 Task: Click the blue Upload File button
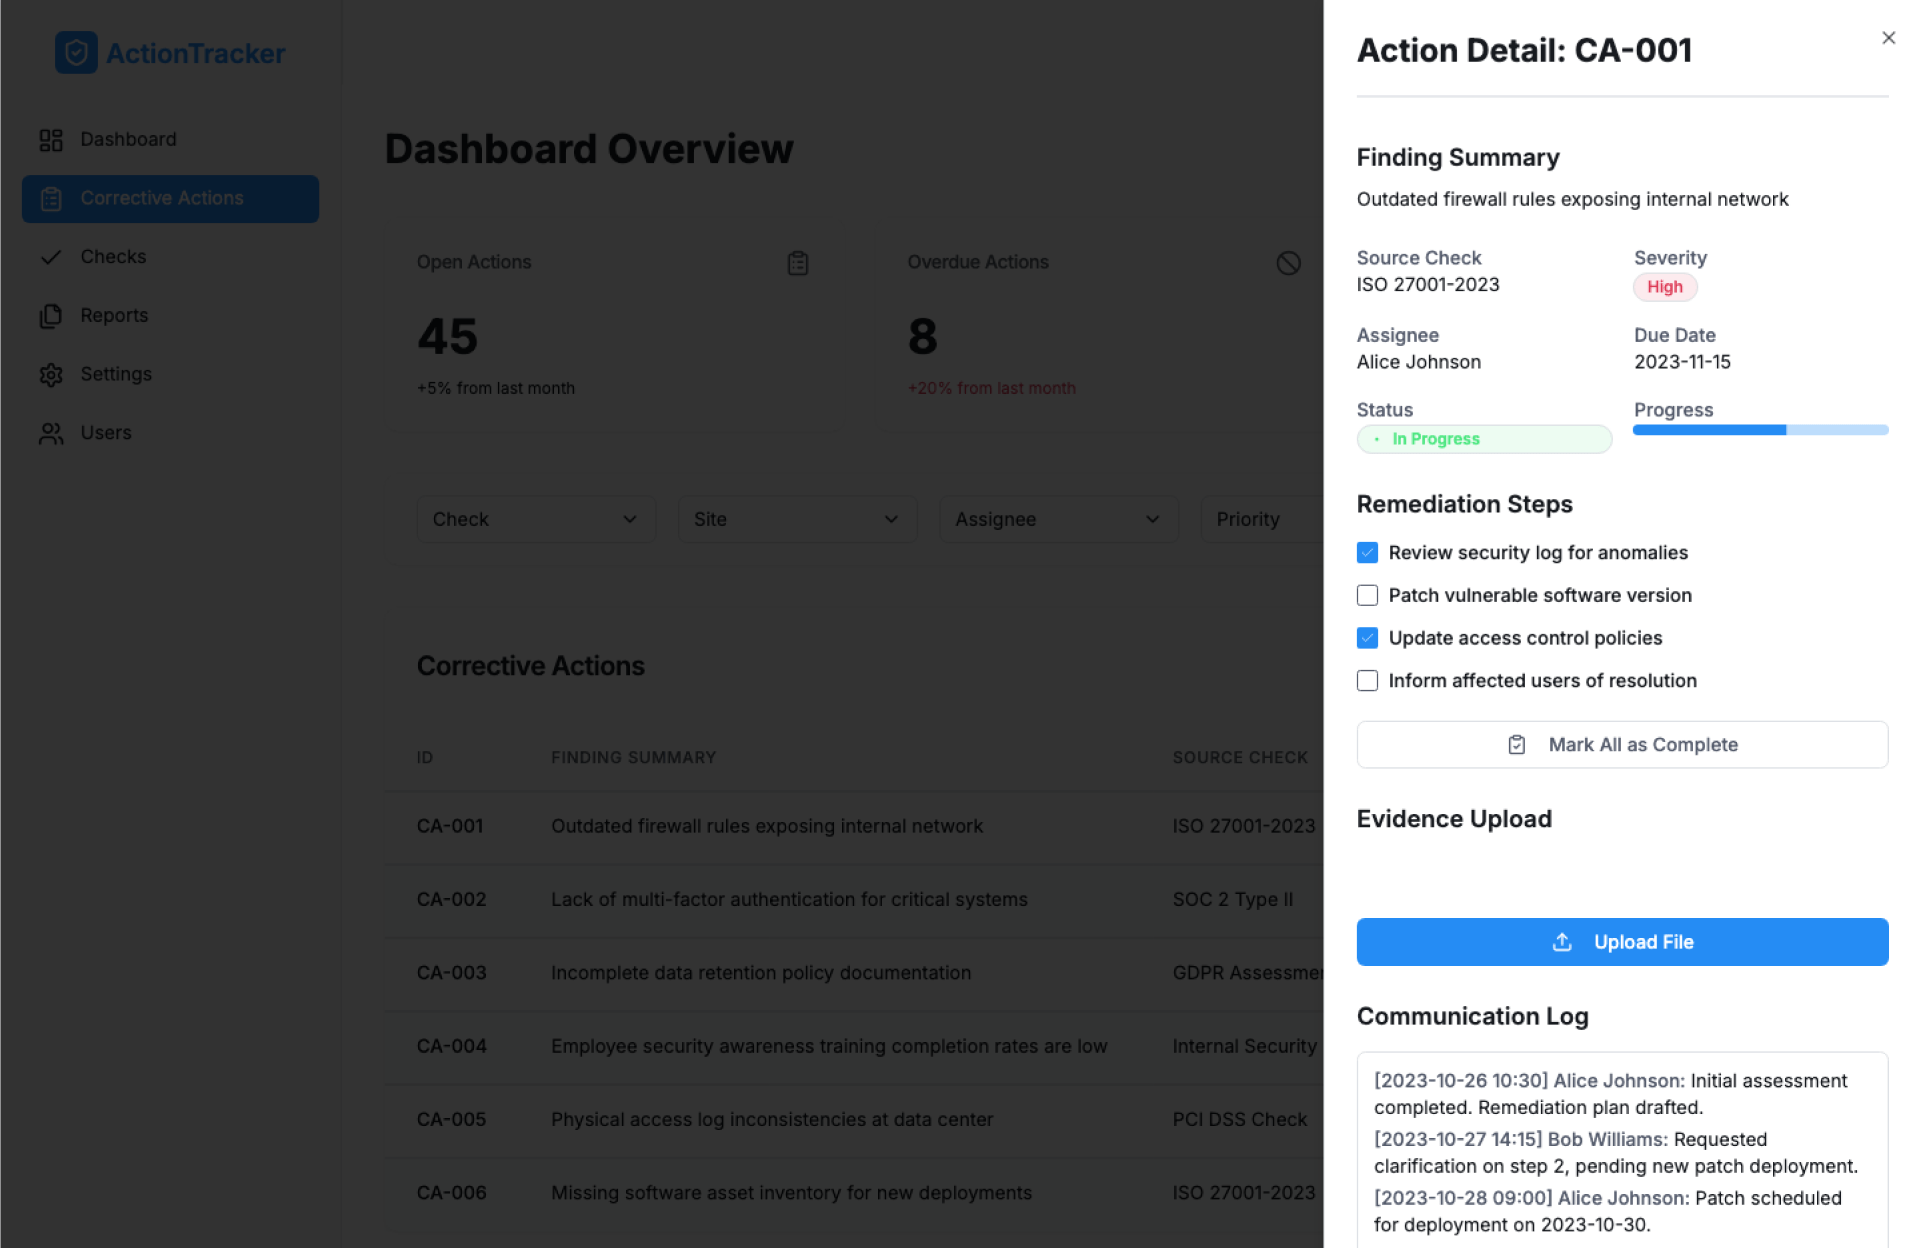pos(1621,942)
